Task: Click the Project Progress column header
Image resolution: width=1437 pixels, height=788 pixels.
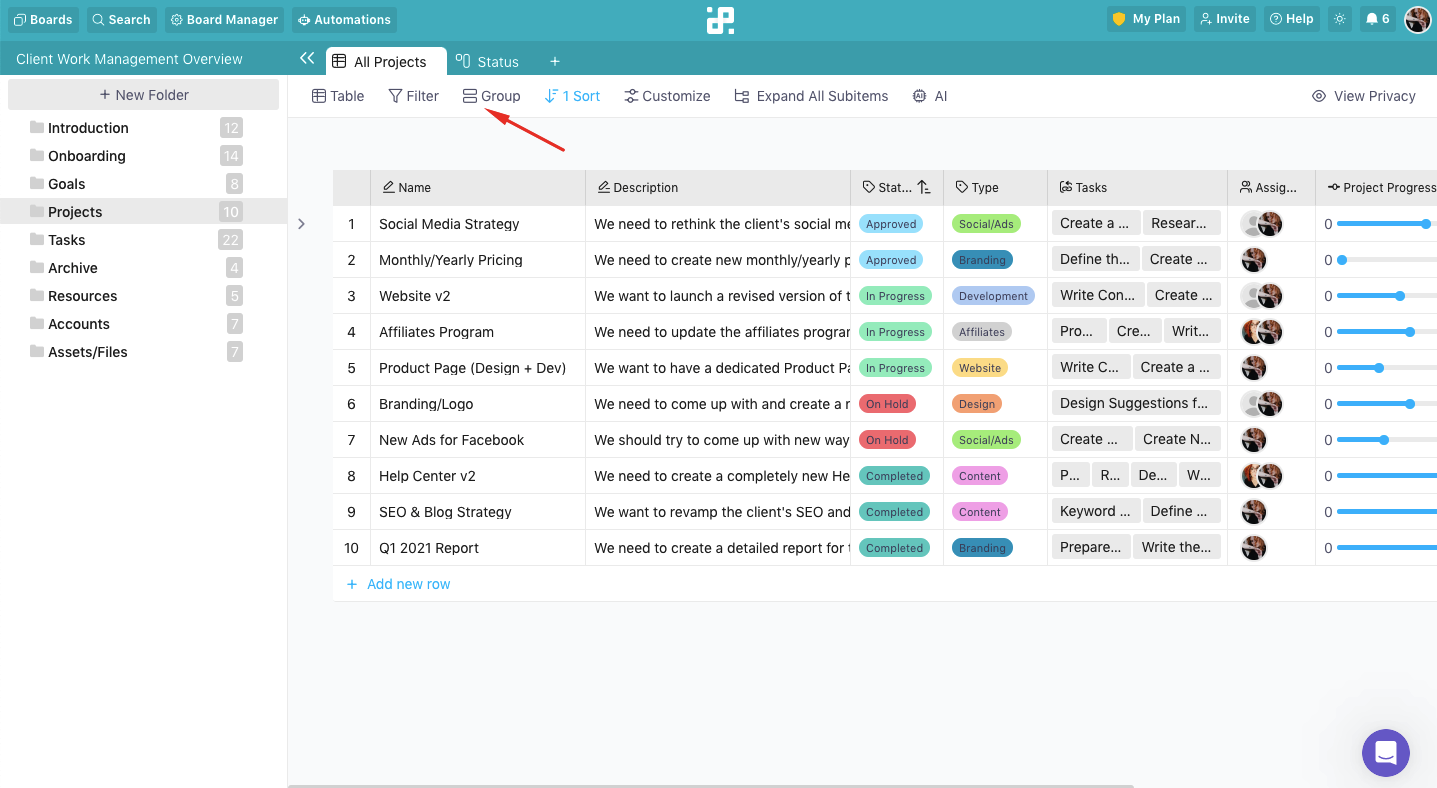Action: click(1376, 187)
